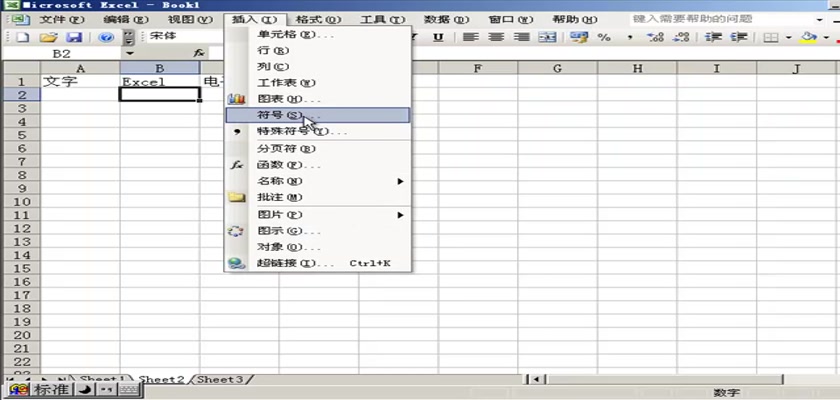840x400 pixels.
Task: Choose 单元格 (Cells) from the Insert menu
Action: click(318, 35)
